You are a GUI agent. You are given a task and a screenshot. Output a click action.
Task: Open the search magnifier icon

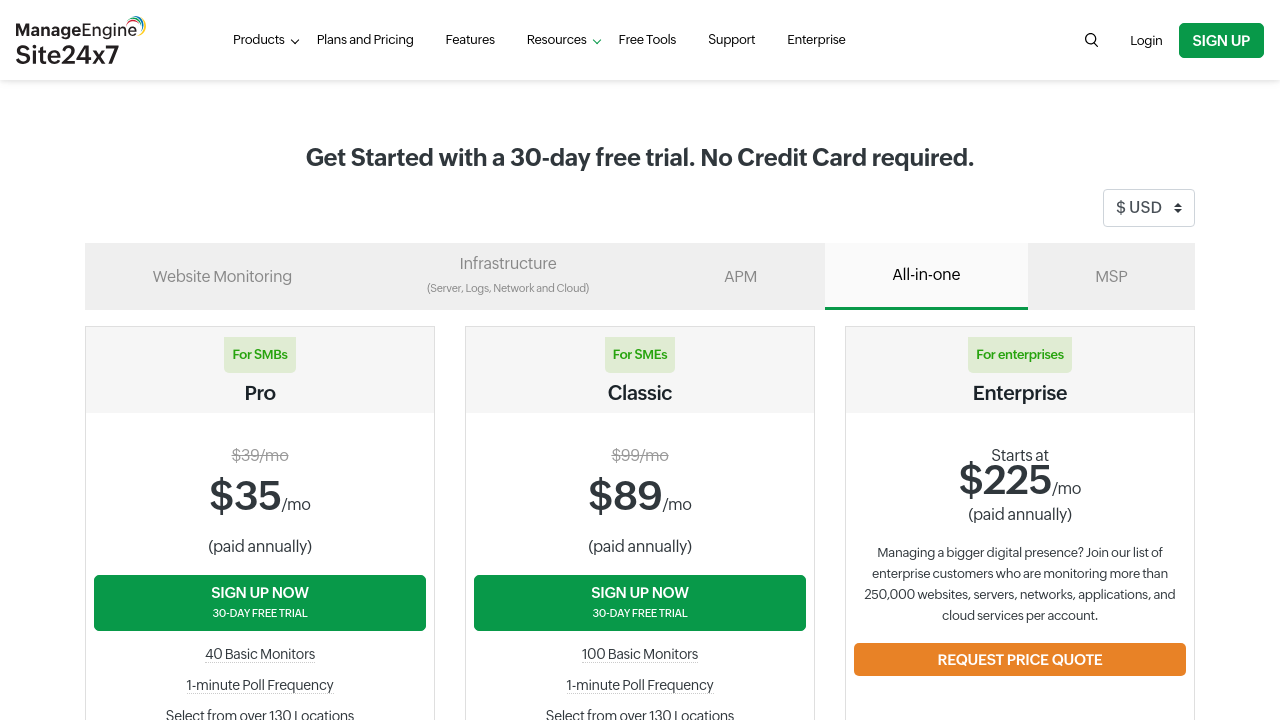click(x=1091, y=40)
